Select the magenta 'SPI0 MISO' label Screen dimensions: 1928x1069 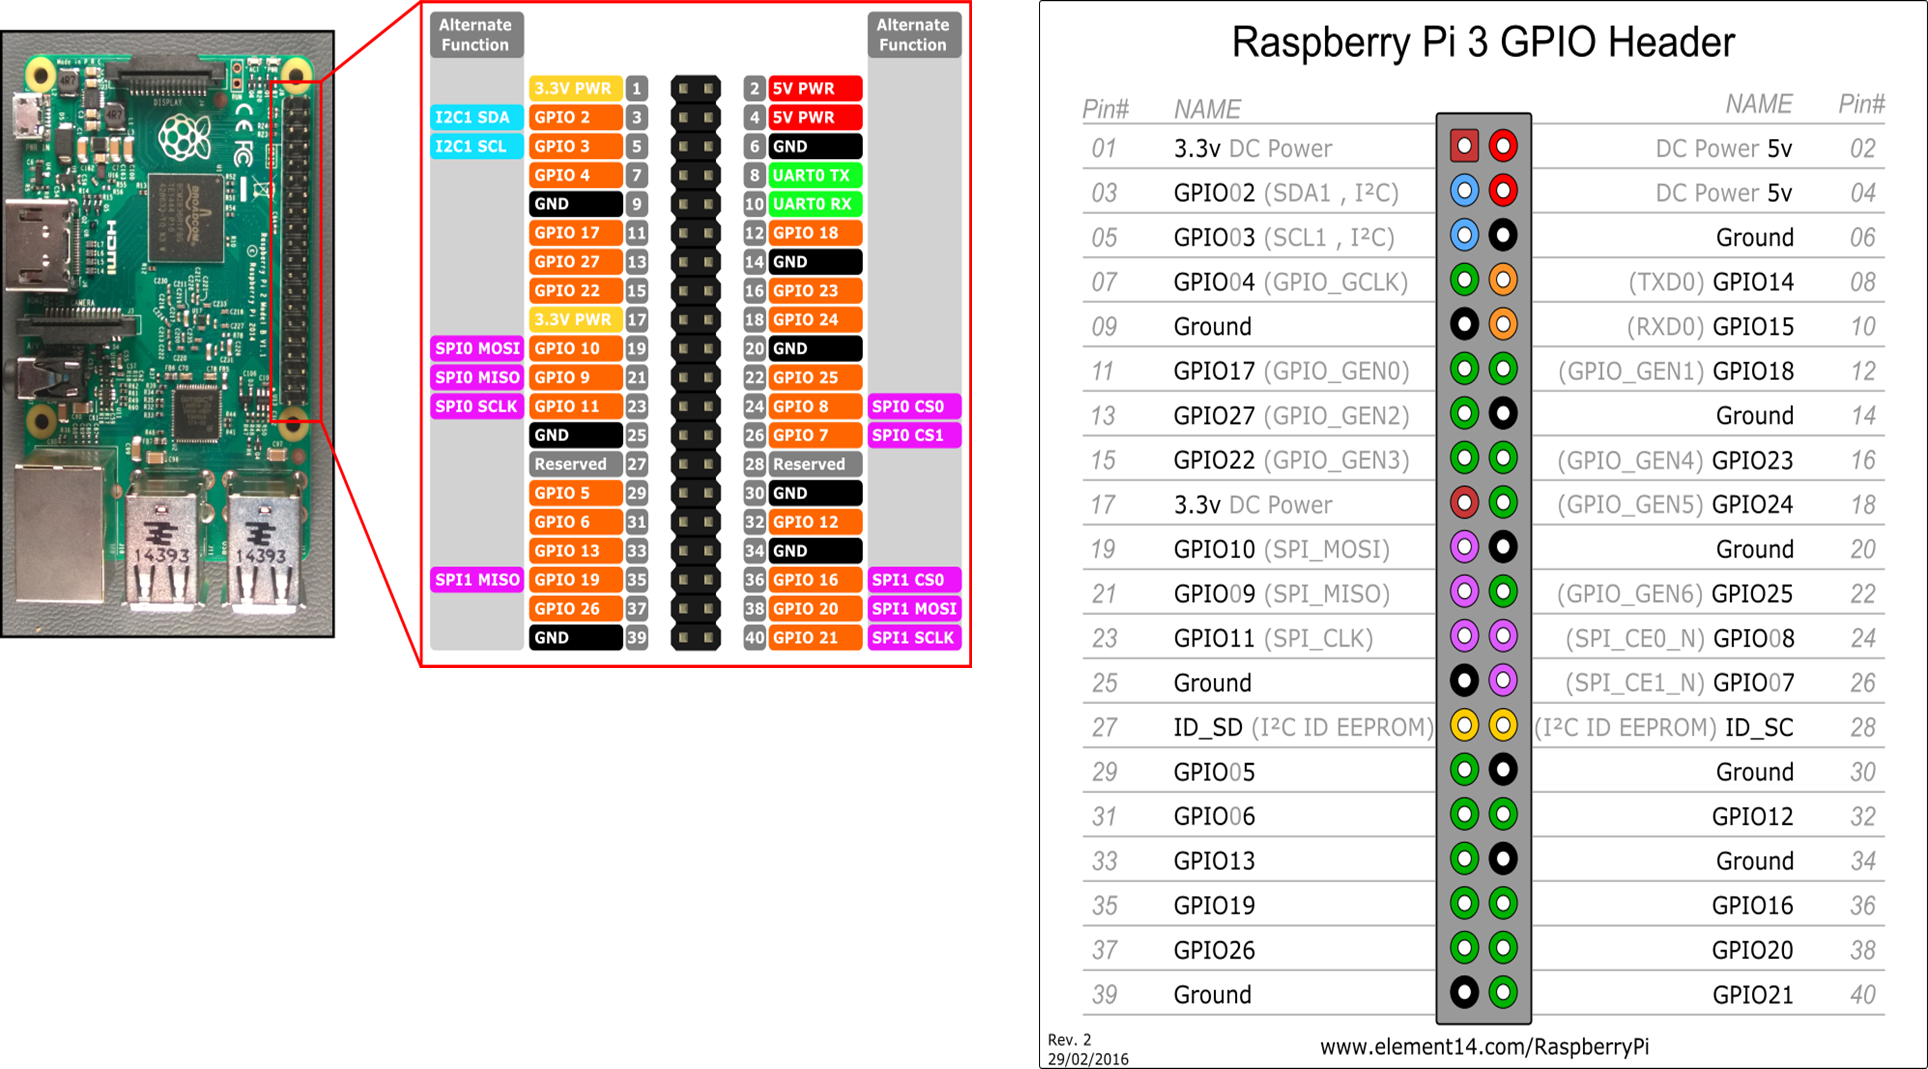pos(476,377)
